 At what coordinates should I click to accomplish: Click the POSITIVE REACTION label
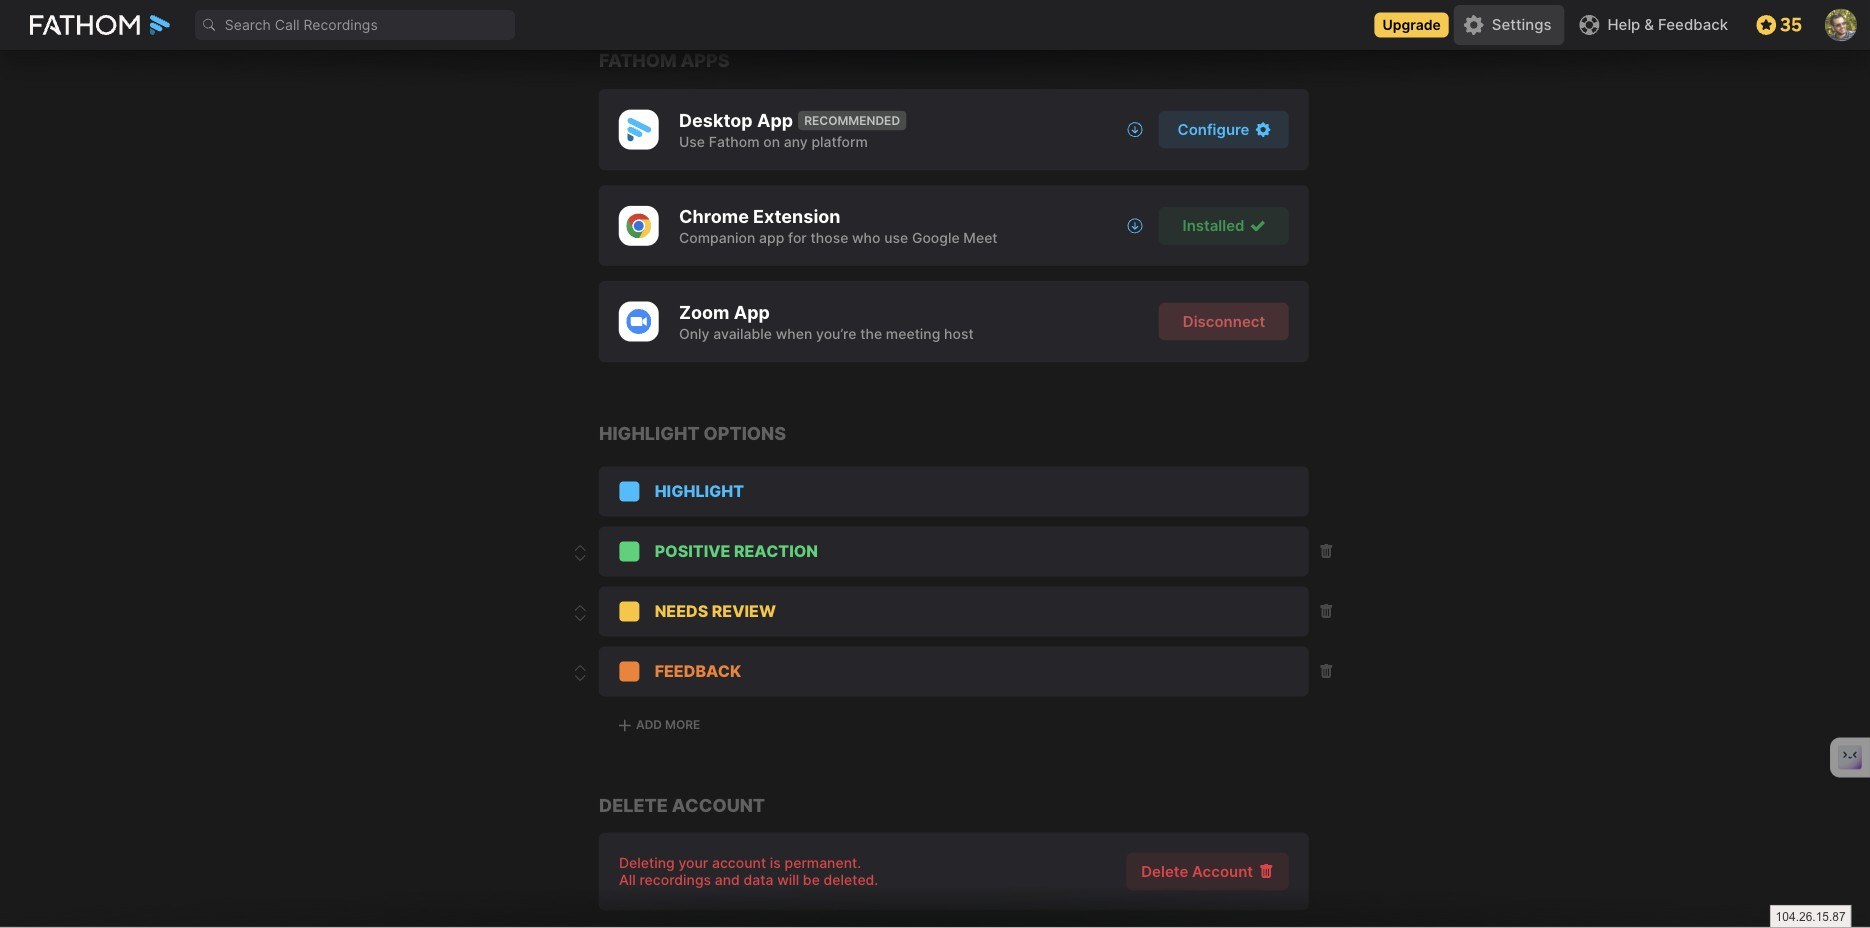(736, 551)
